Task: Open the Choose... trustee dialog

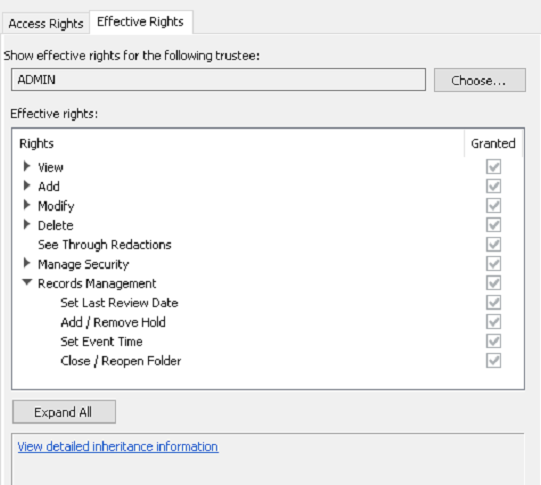Action: pyautogui.click(x=480, y=80)
